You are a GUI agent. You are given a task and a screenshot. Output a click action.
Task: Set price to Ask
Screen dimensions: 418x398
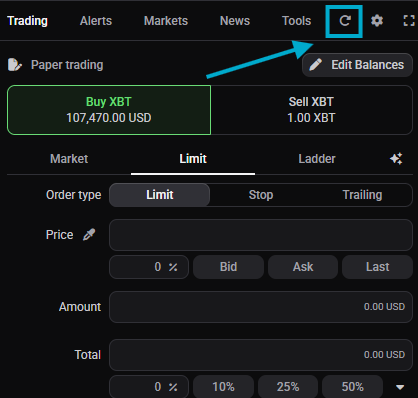click(303, 267)
